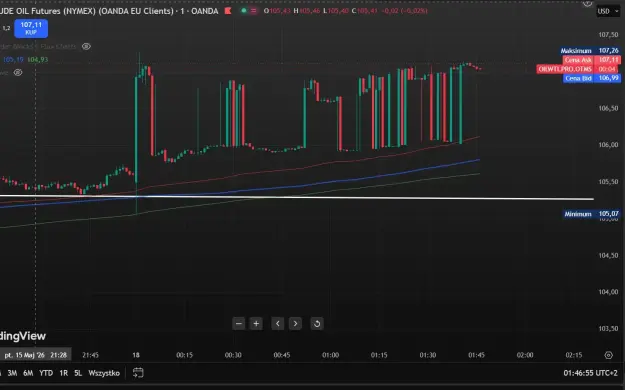Click the 01:00 time axis label
This screenshot has height=390, width=625.
(x=330, y=355)
